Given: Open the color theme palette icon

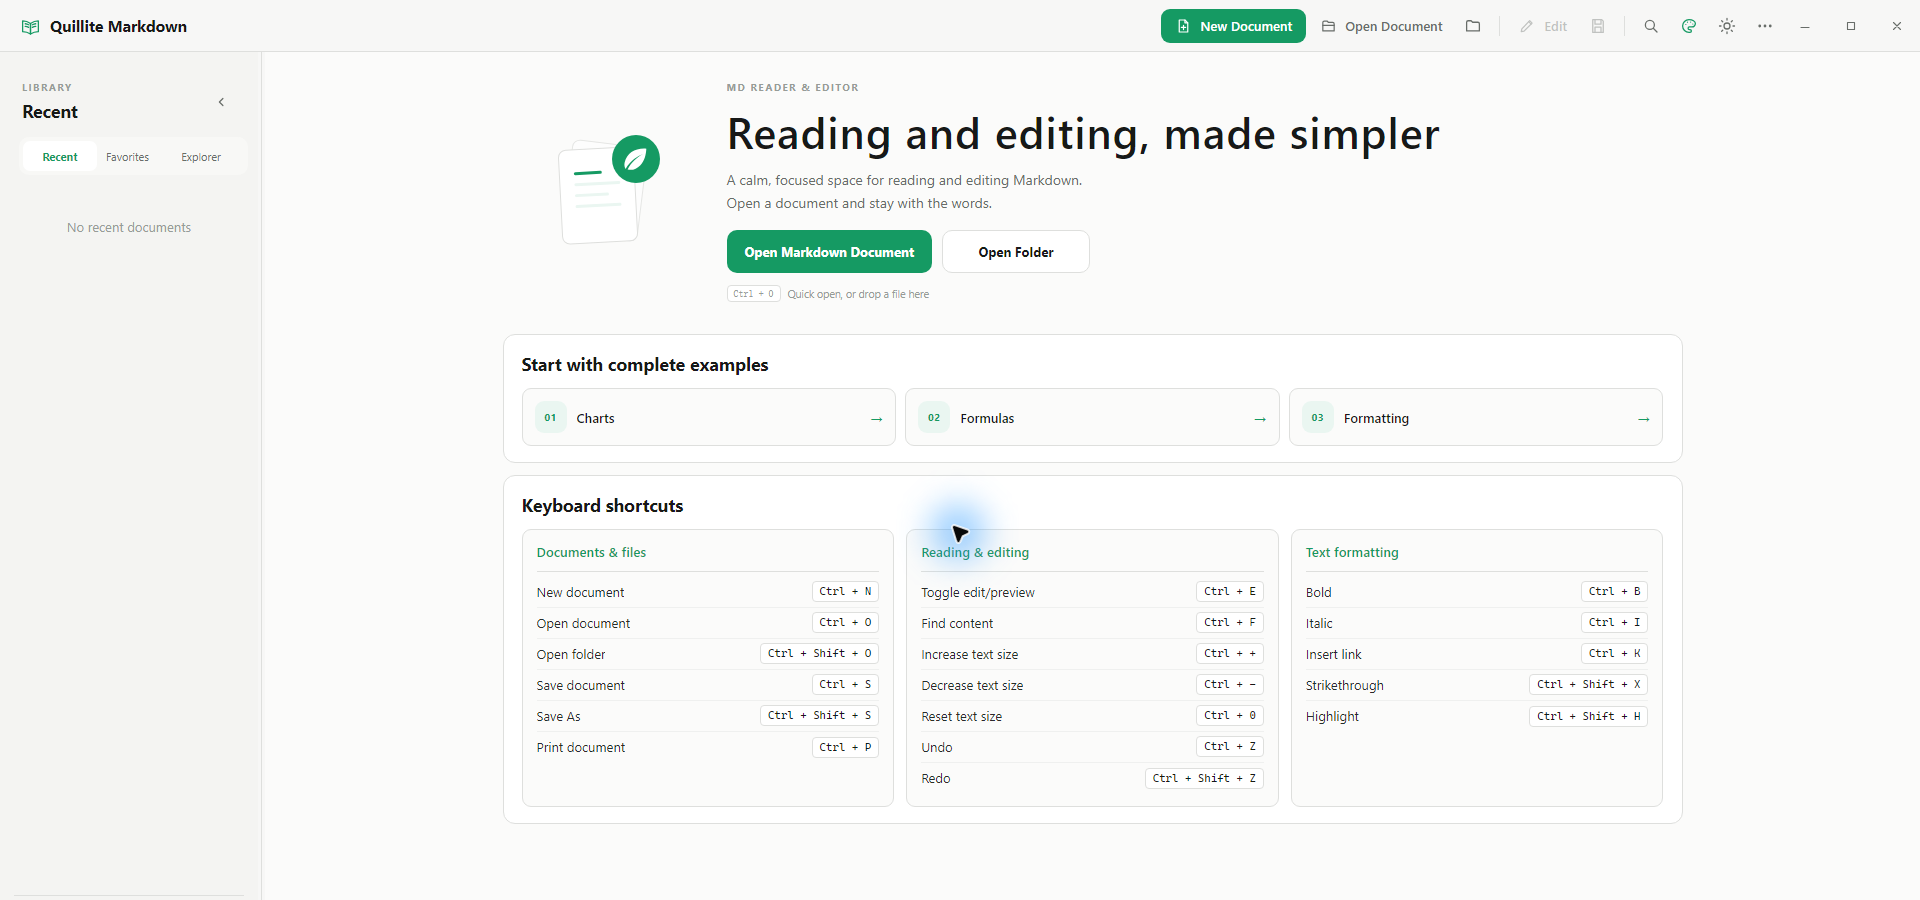Looking at the screenshot, I should click(x=1689, y=26).
